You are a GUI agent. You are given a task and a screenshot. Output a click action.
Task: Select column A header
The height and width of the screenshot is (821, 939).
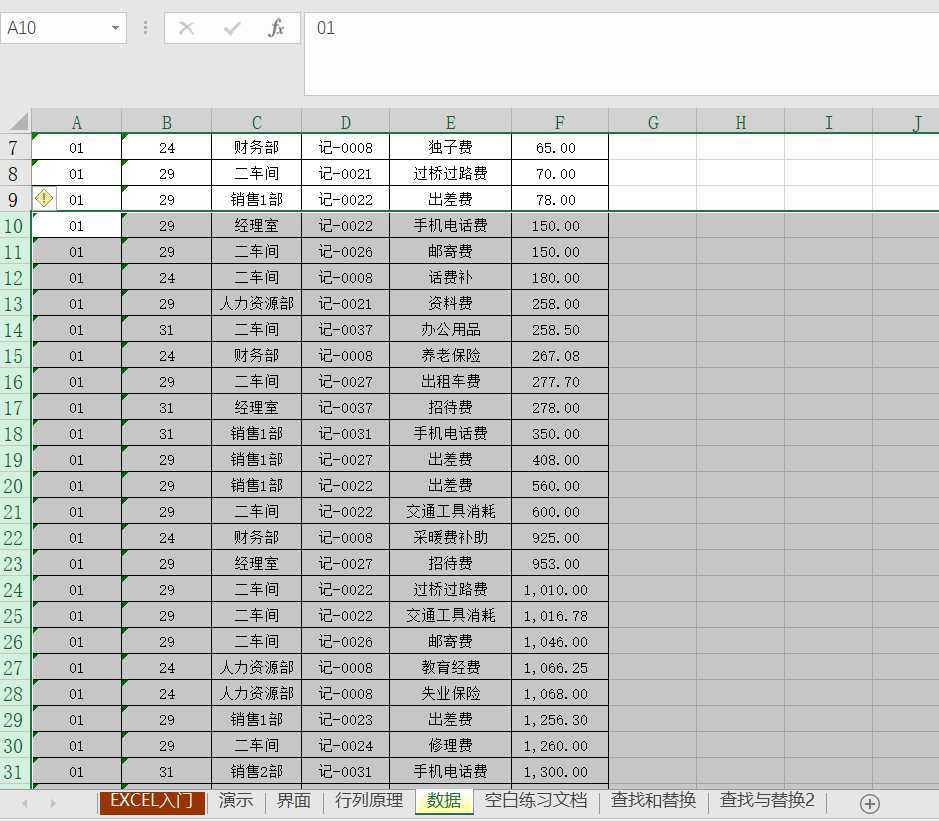(77, 122)
